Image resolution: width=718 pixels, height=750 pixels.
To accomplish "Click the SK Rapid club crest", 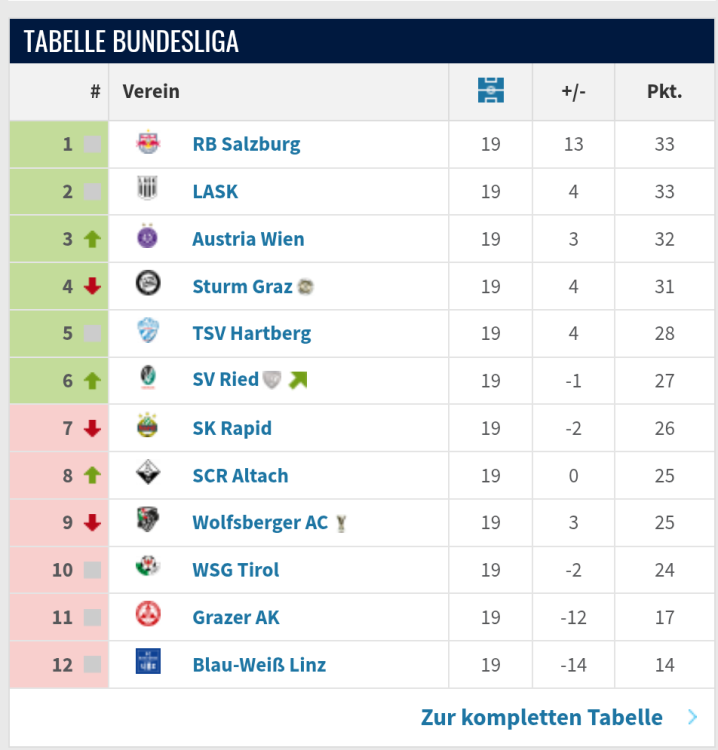I will pos(148,427).
